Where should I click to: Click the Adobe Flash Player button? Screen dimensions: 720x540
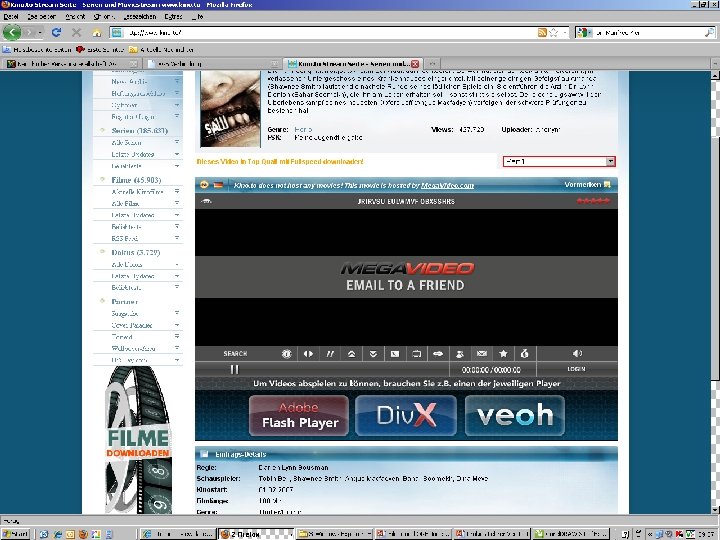pos(299,416)
